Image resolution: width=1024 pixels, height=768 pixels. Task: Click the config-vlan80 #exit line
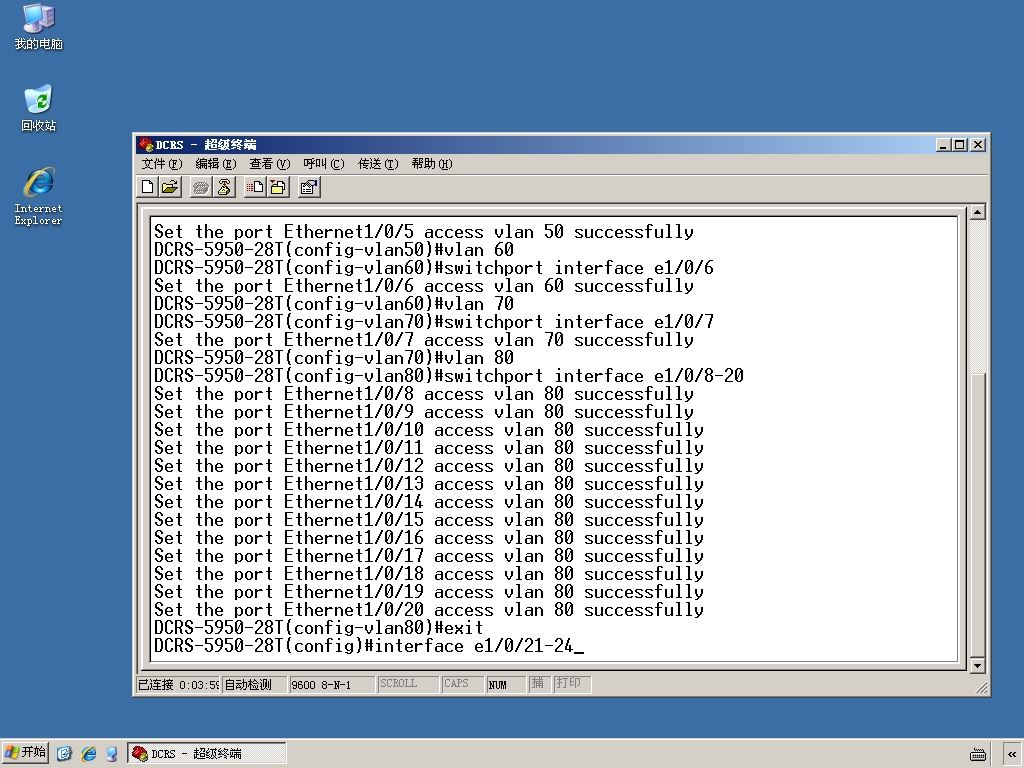pyautogui.click(x=319, y=628)
